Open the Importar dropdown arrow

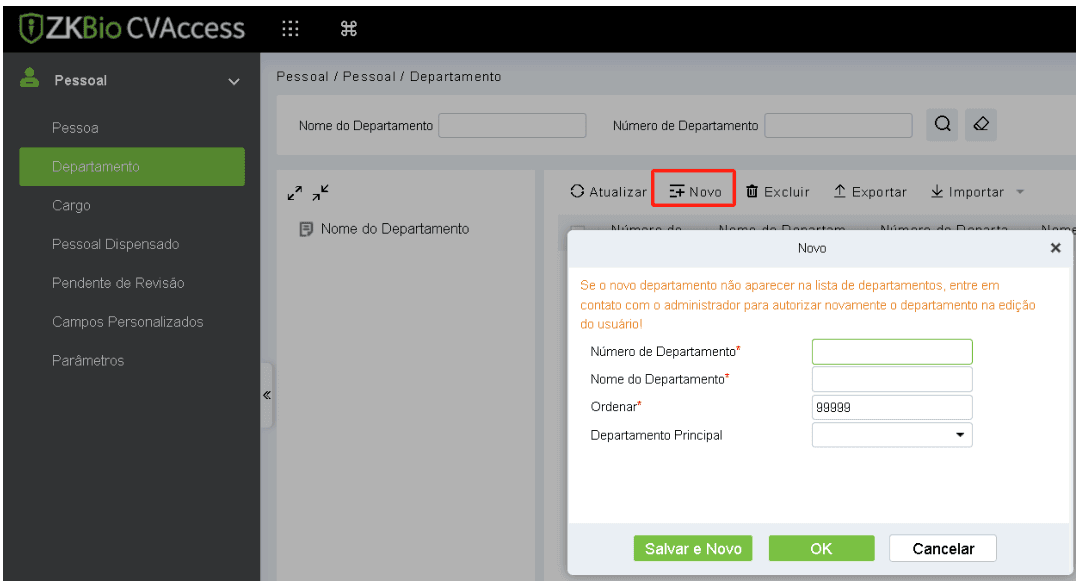pyautogui.click(x=1020, y=192)
